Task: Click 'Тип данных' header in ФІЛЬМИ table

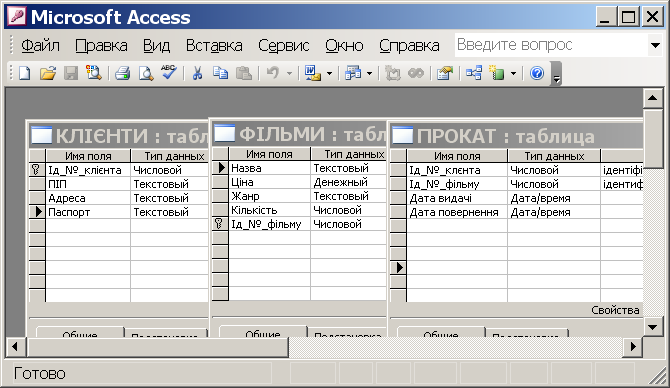Action: pos(349,154)
